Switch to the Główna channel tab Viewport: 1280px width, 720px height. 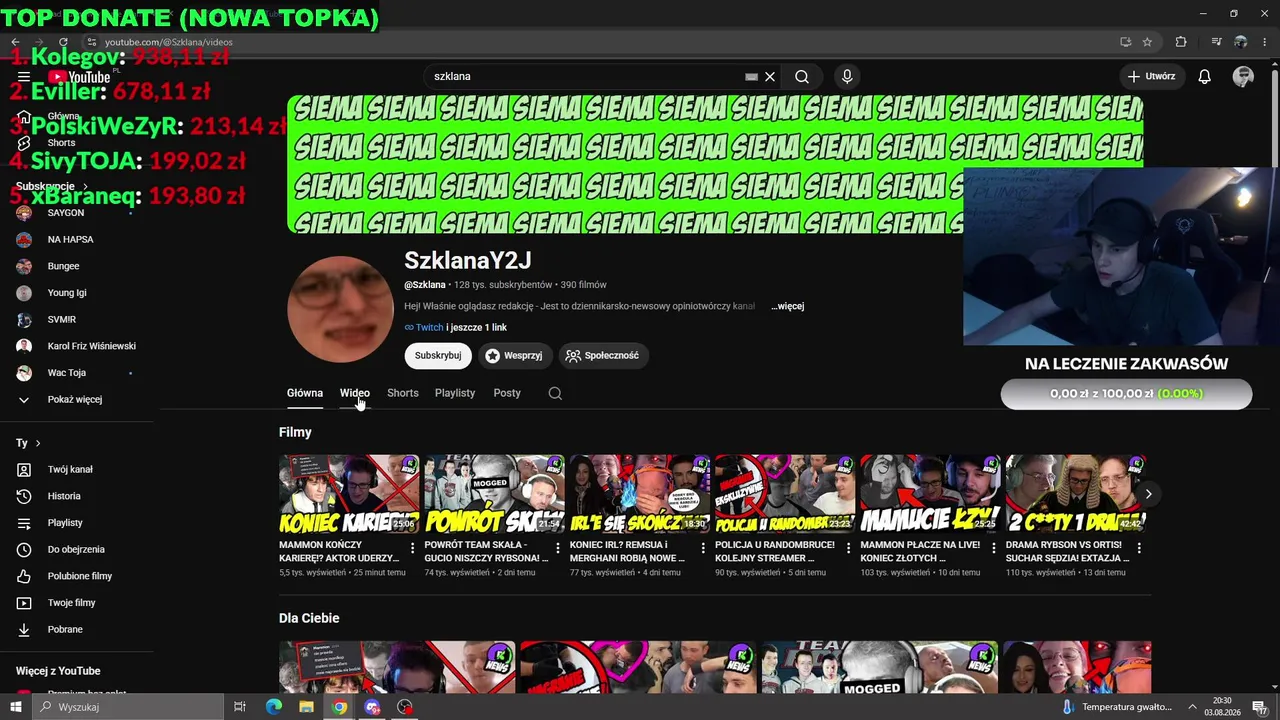click(305, 393)
